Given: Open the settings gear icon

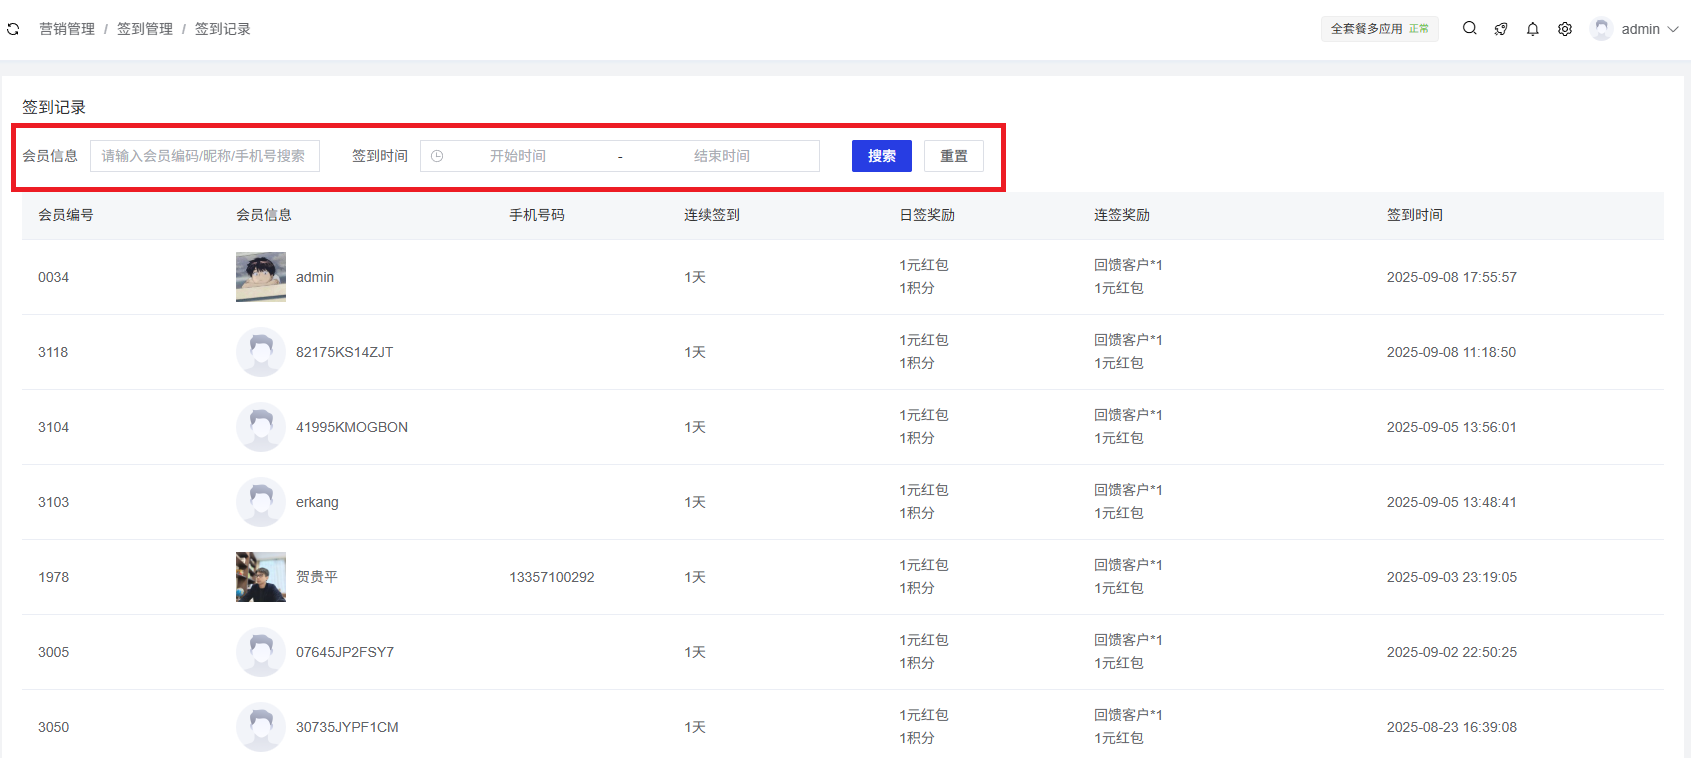Looking at the screenshot, I should coord(1565,29).
